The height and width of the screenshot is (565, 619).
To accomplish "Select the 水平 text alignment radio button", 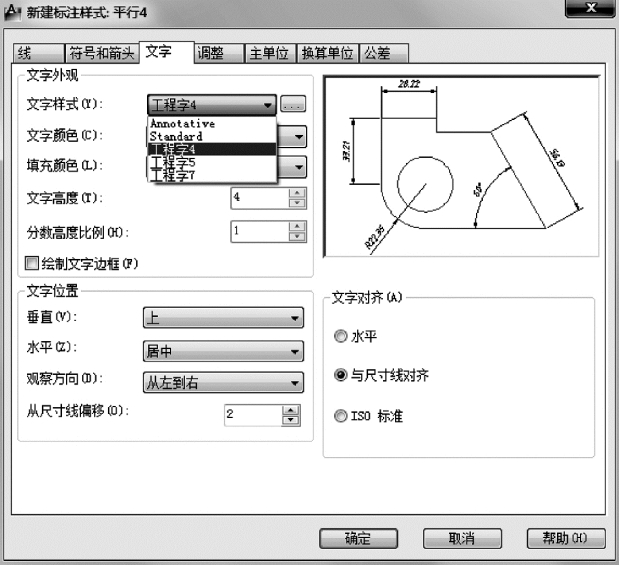I will (342, 337).
